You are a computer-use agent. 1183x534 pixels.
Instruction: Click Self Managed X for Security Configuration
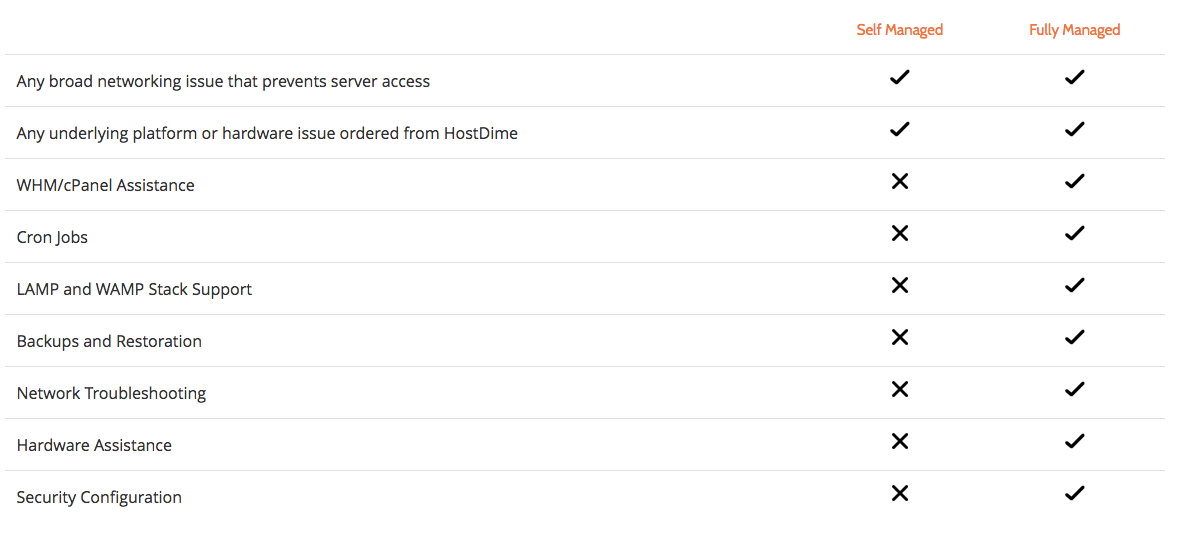[x=899, y=493]
